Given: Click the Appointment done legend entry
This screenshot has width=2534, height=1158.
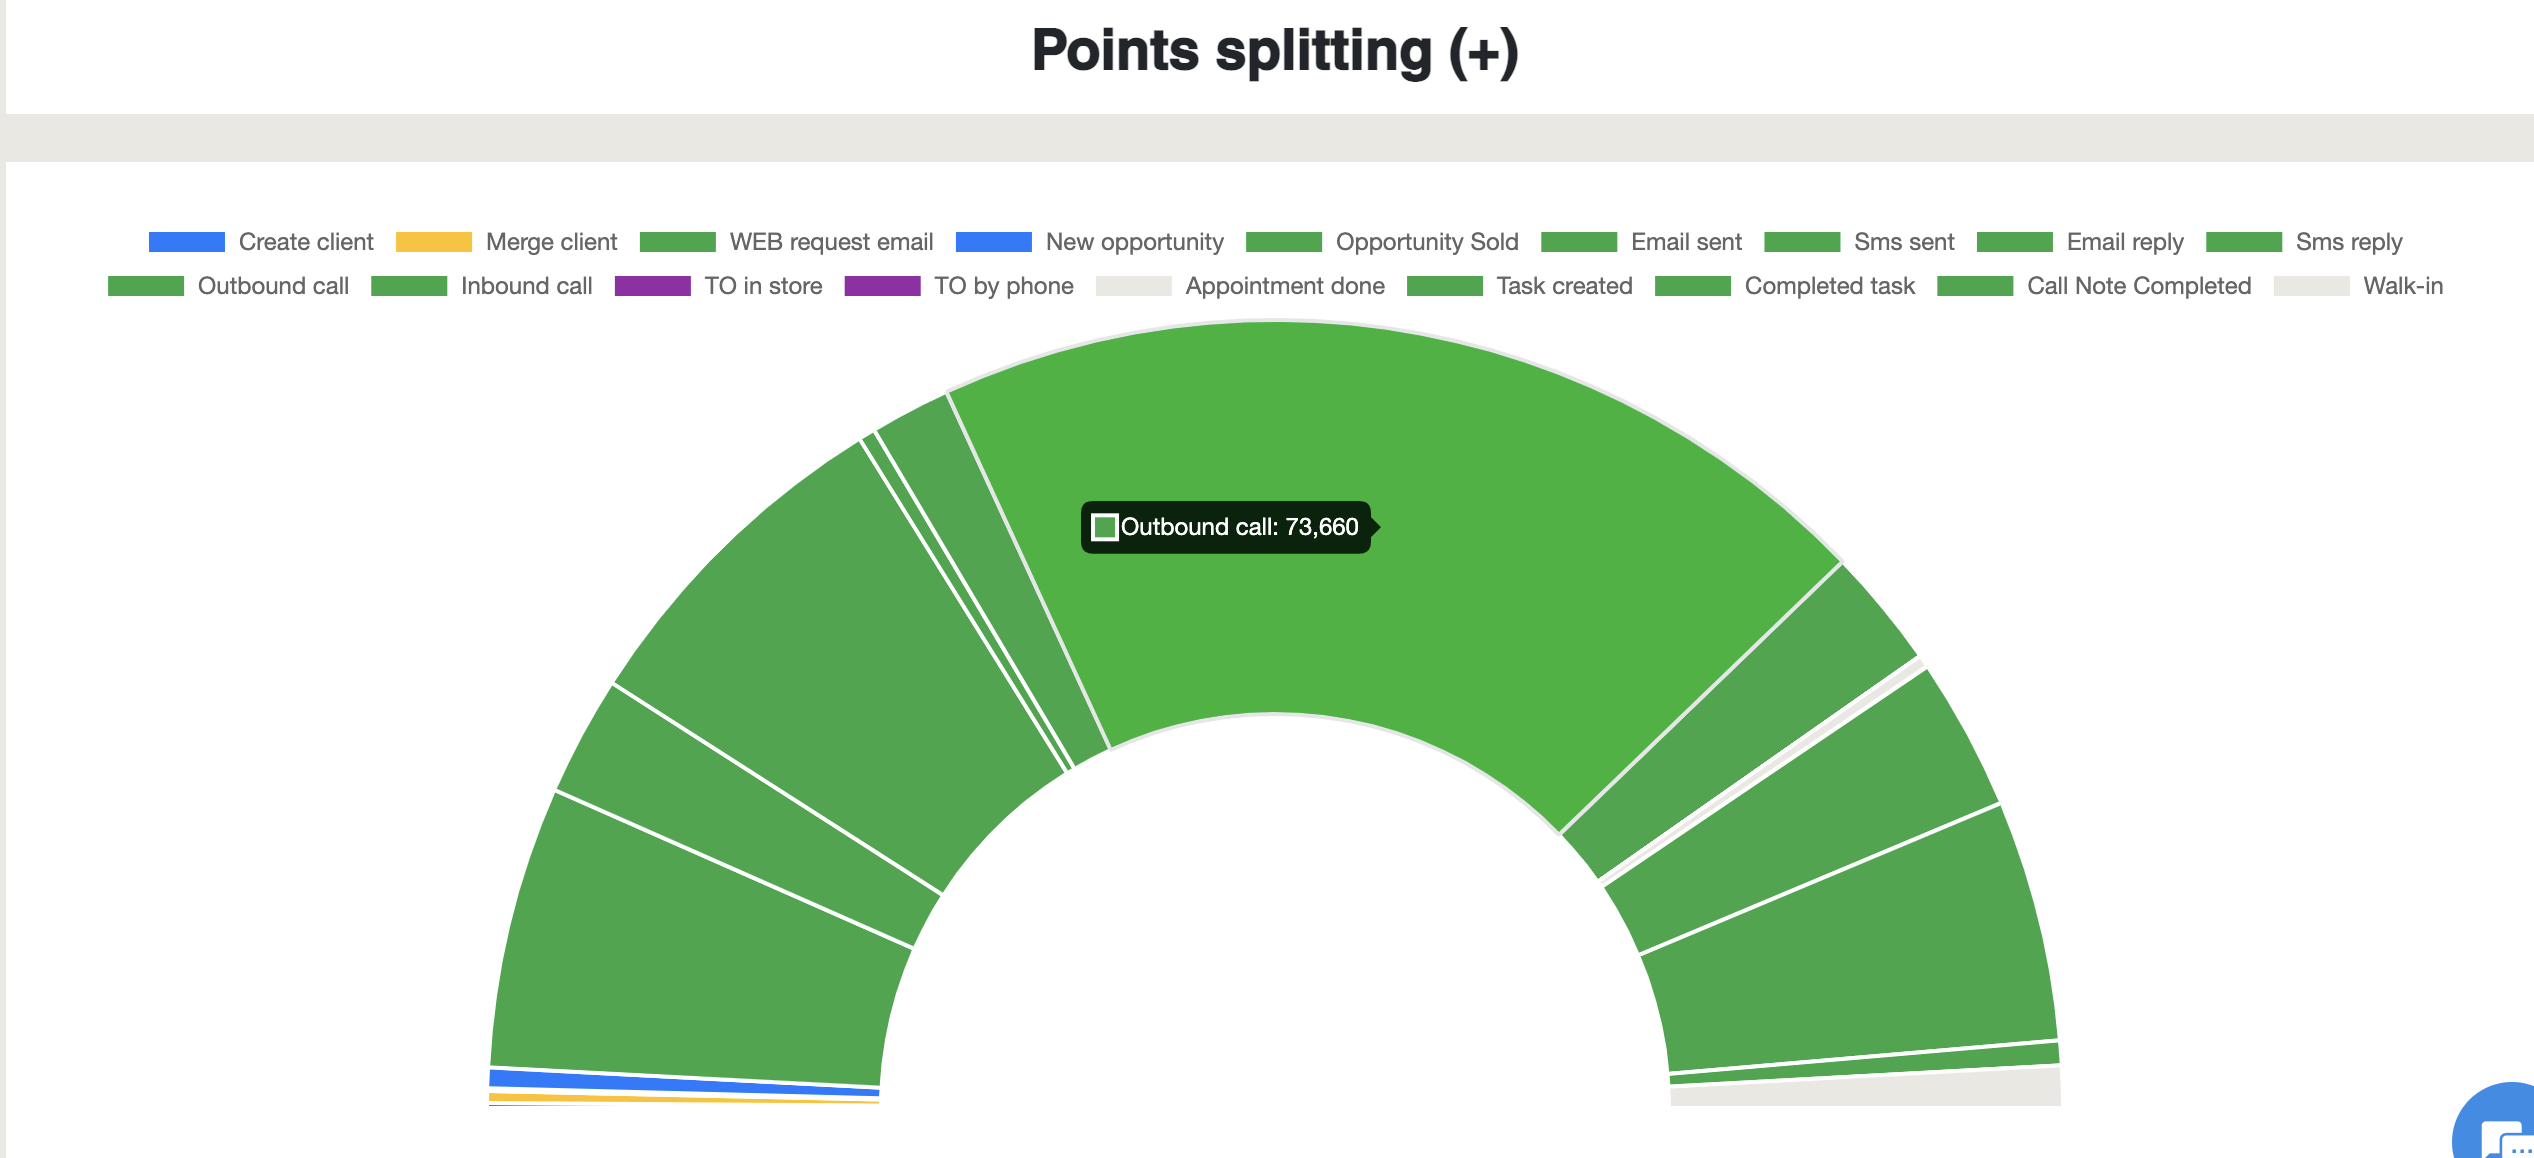Looking at the screenshot, I should pyautogui.click(x=1240, y=286).
